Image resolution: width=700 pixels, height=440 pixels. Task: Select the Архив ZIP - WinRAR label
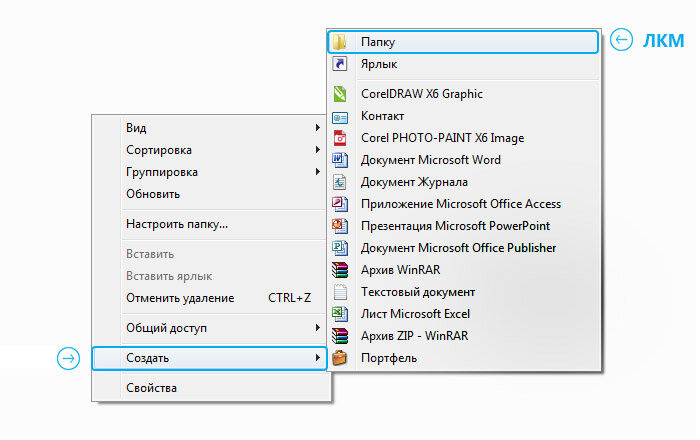(415, 336)
